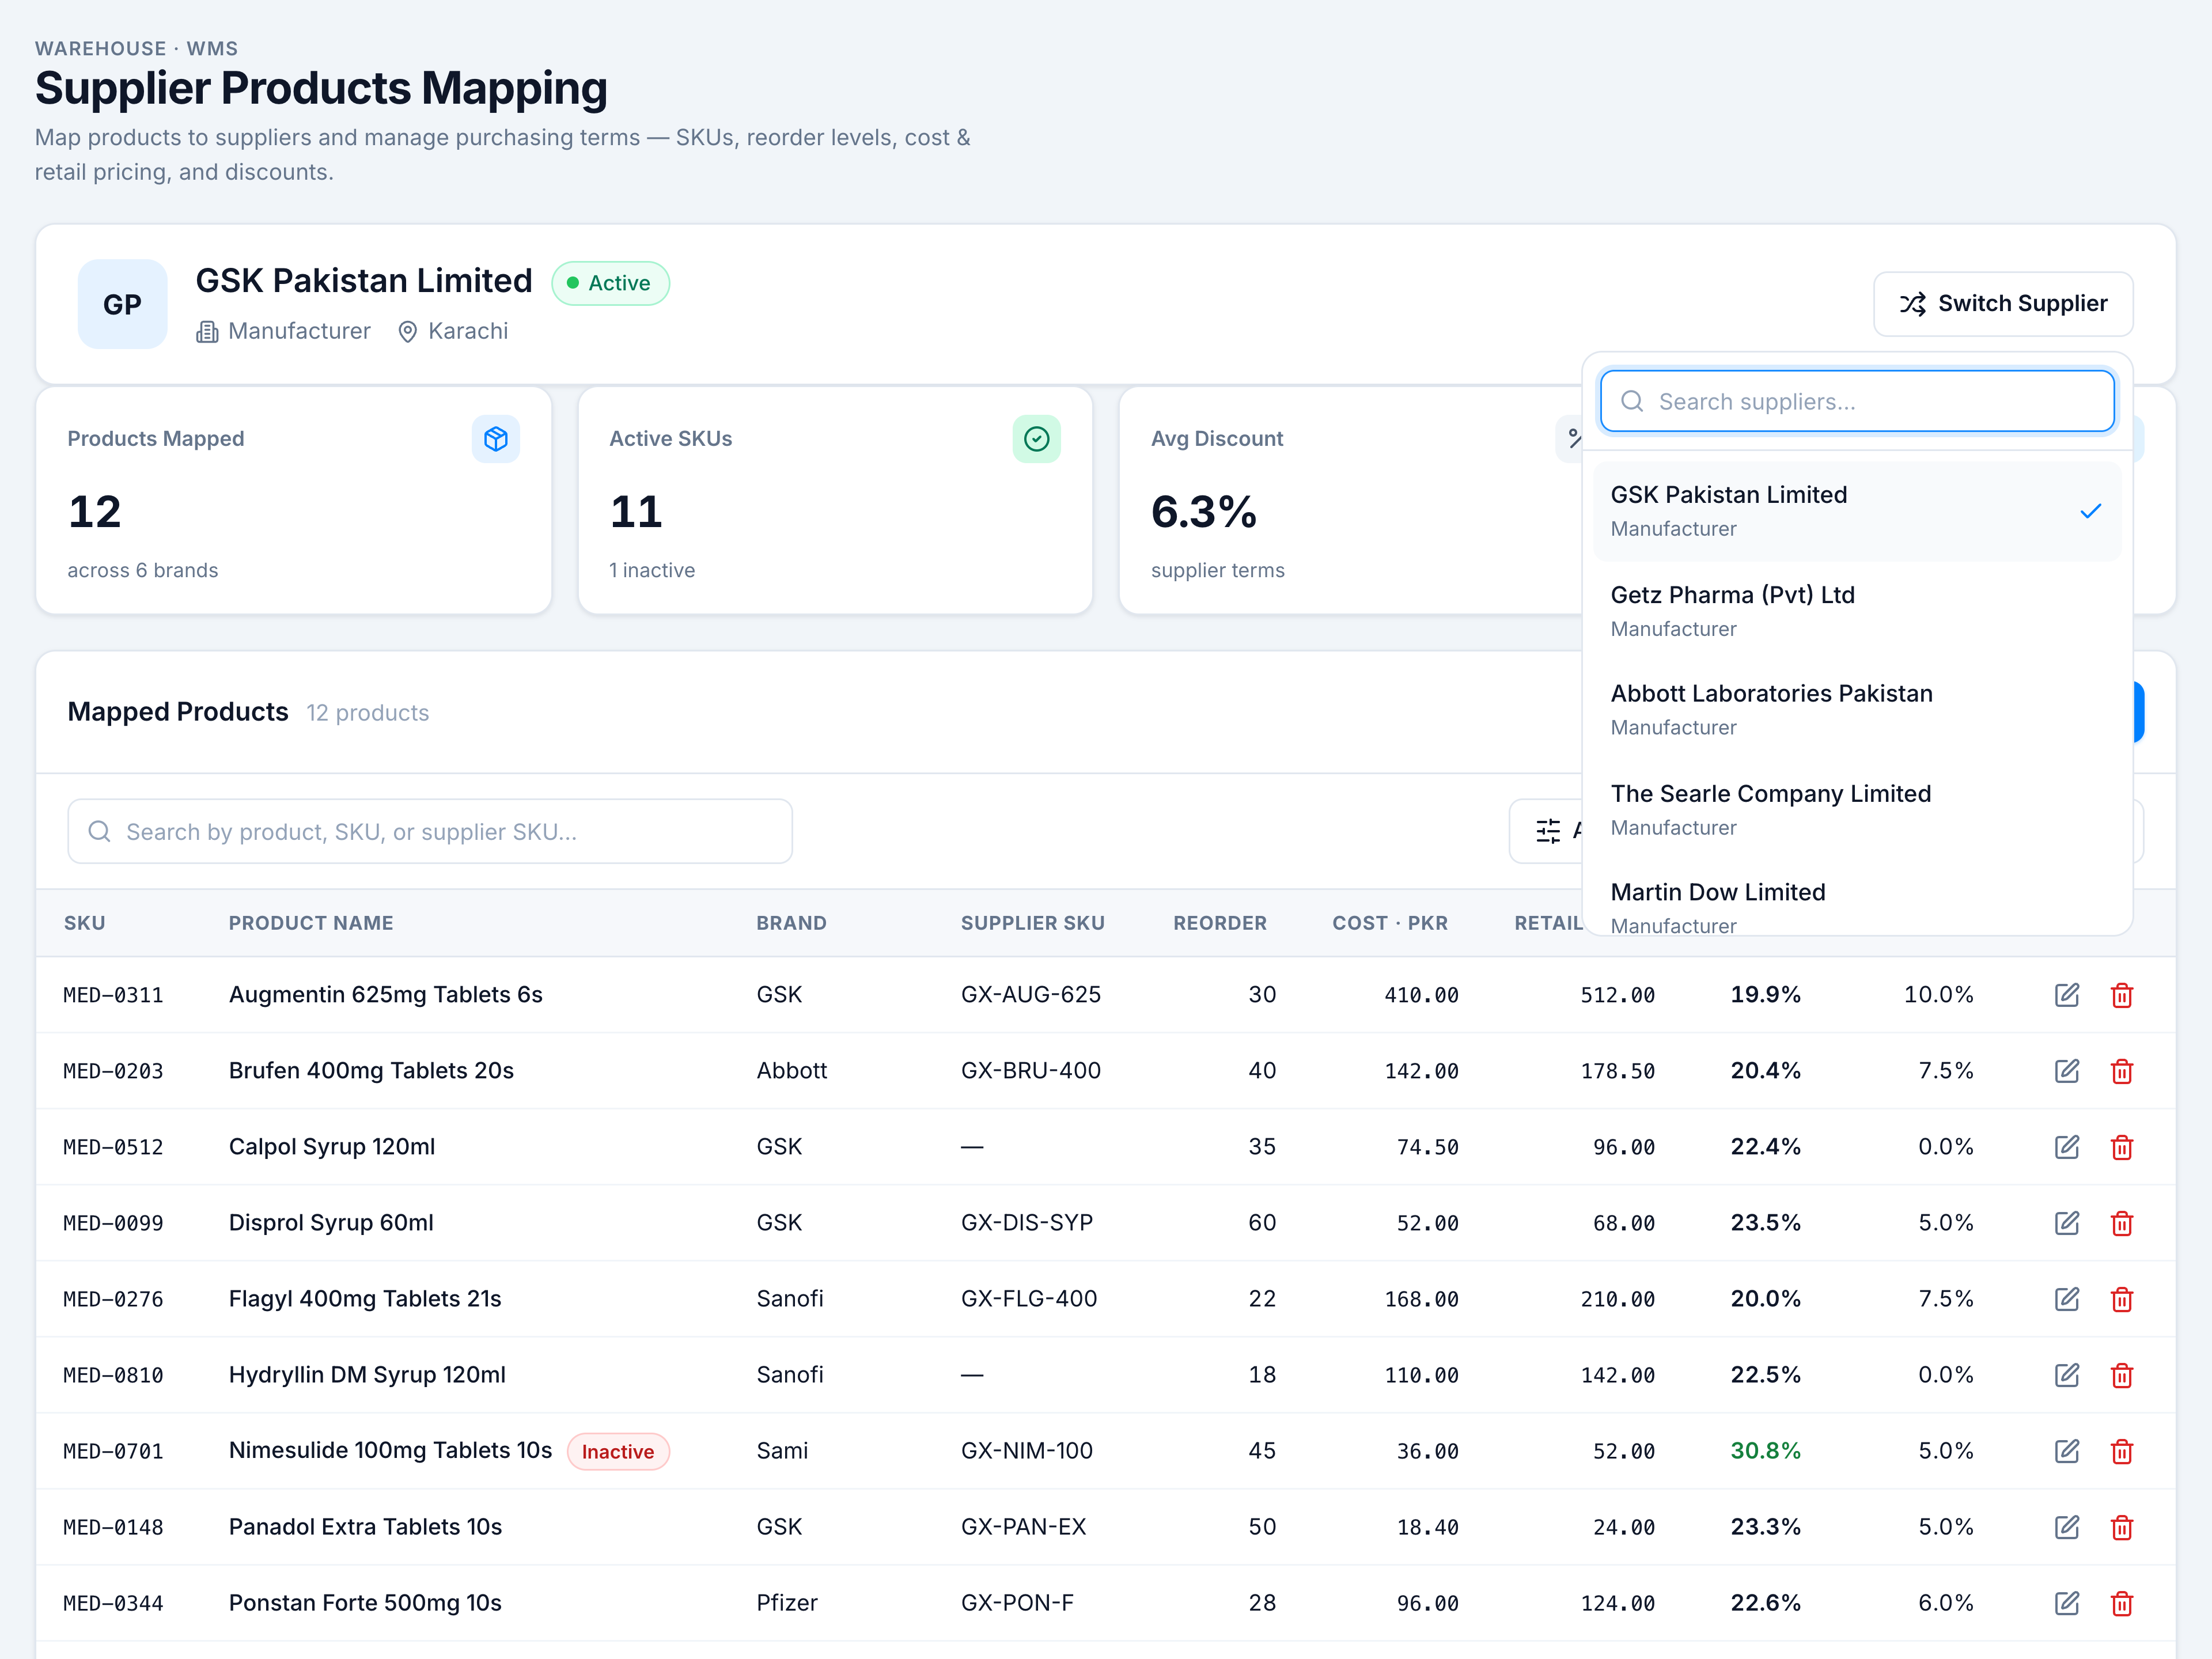
Task: Delete the Hydryllin DM Syrup 120ml mapping
Action: point(2122,1375)
